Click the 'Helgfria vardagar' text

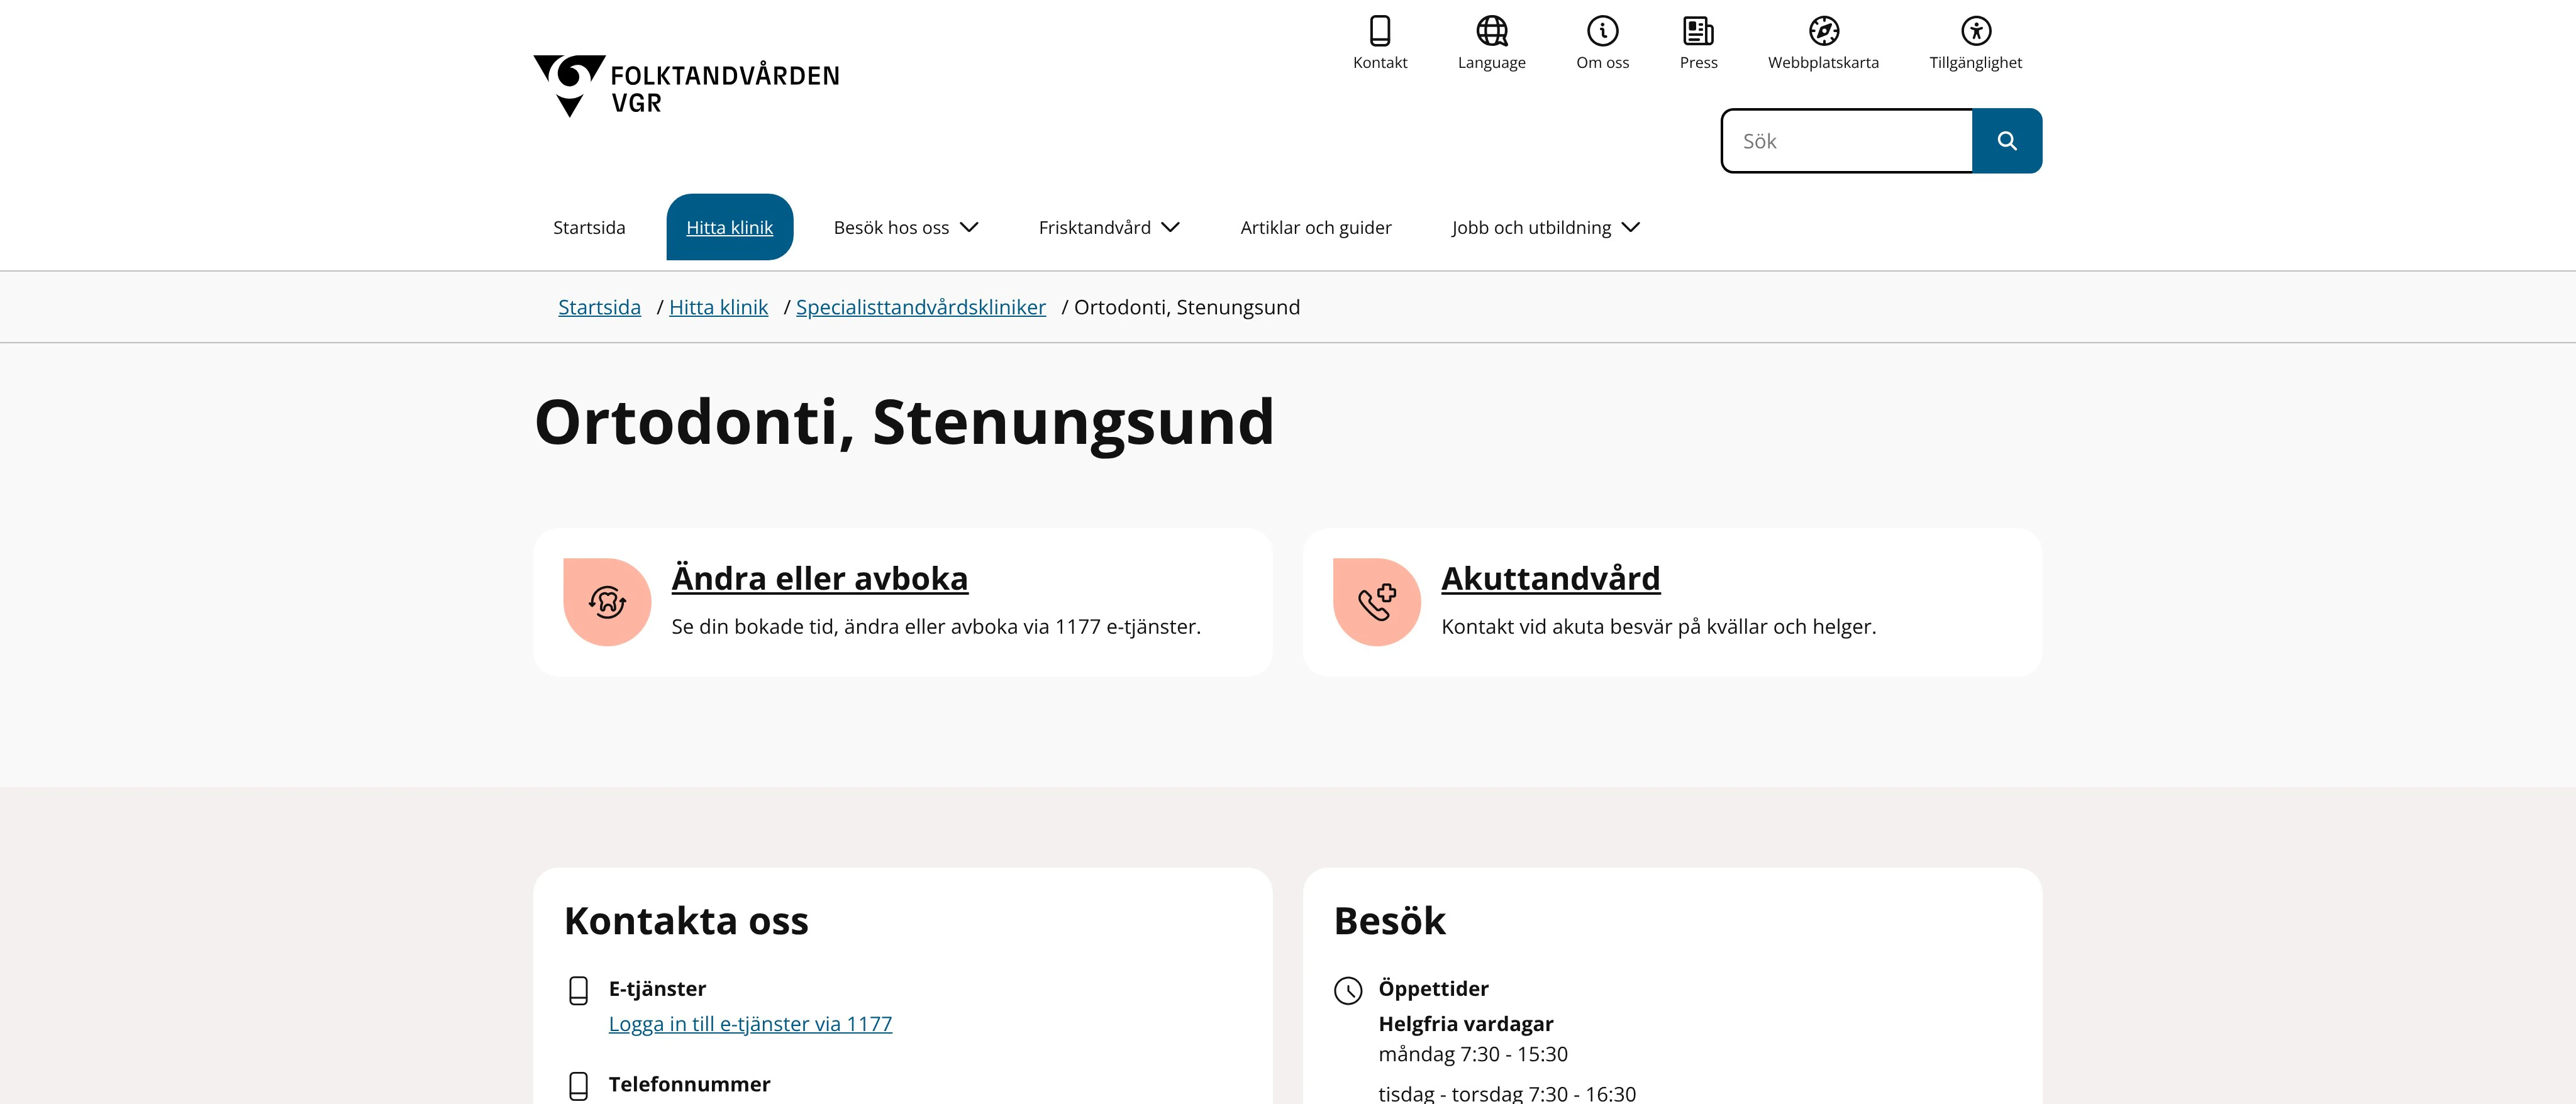click(1465, 1024)
